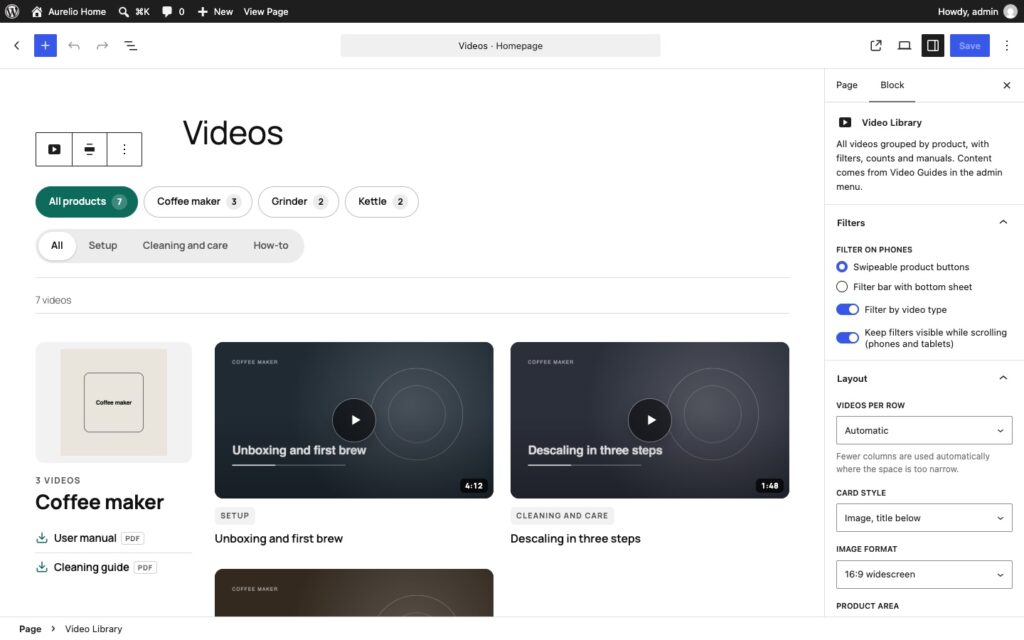
Task: Click View Page in admin bar
Action: tap(266, 11)
